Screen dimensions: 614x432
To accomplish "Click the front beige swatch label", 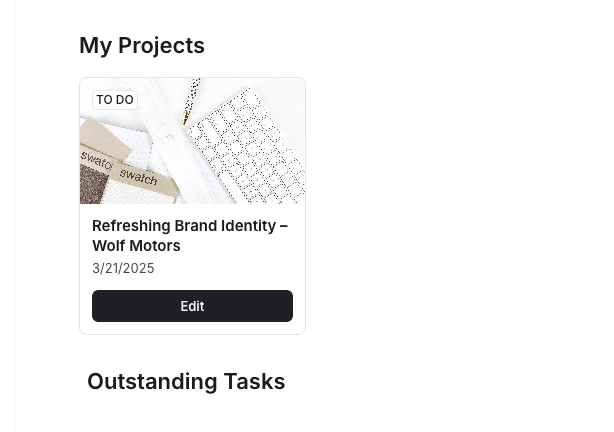I will pyautogui.click(x=143, y=181).
